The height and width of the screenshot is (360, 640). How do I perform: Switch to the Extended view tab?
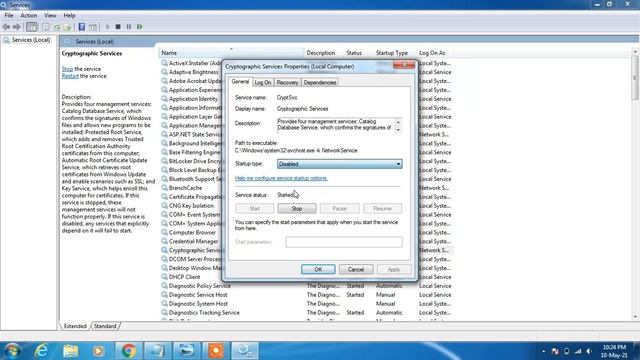point(75,326)
